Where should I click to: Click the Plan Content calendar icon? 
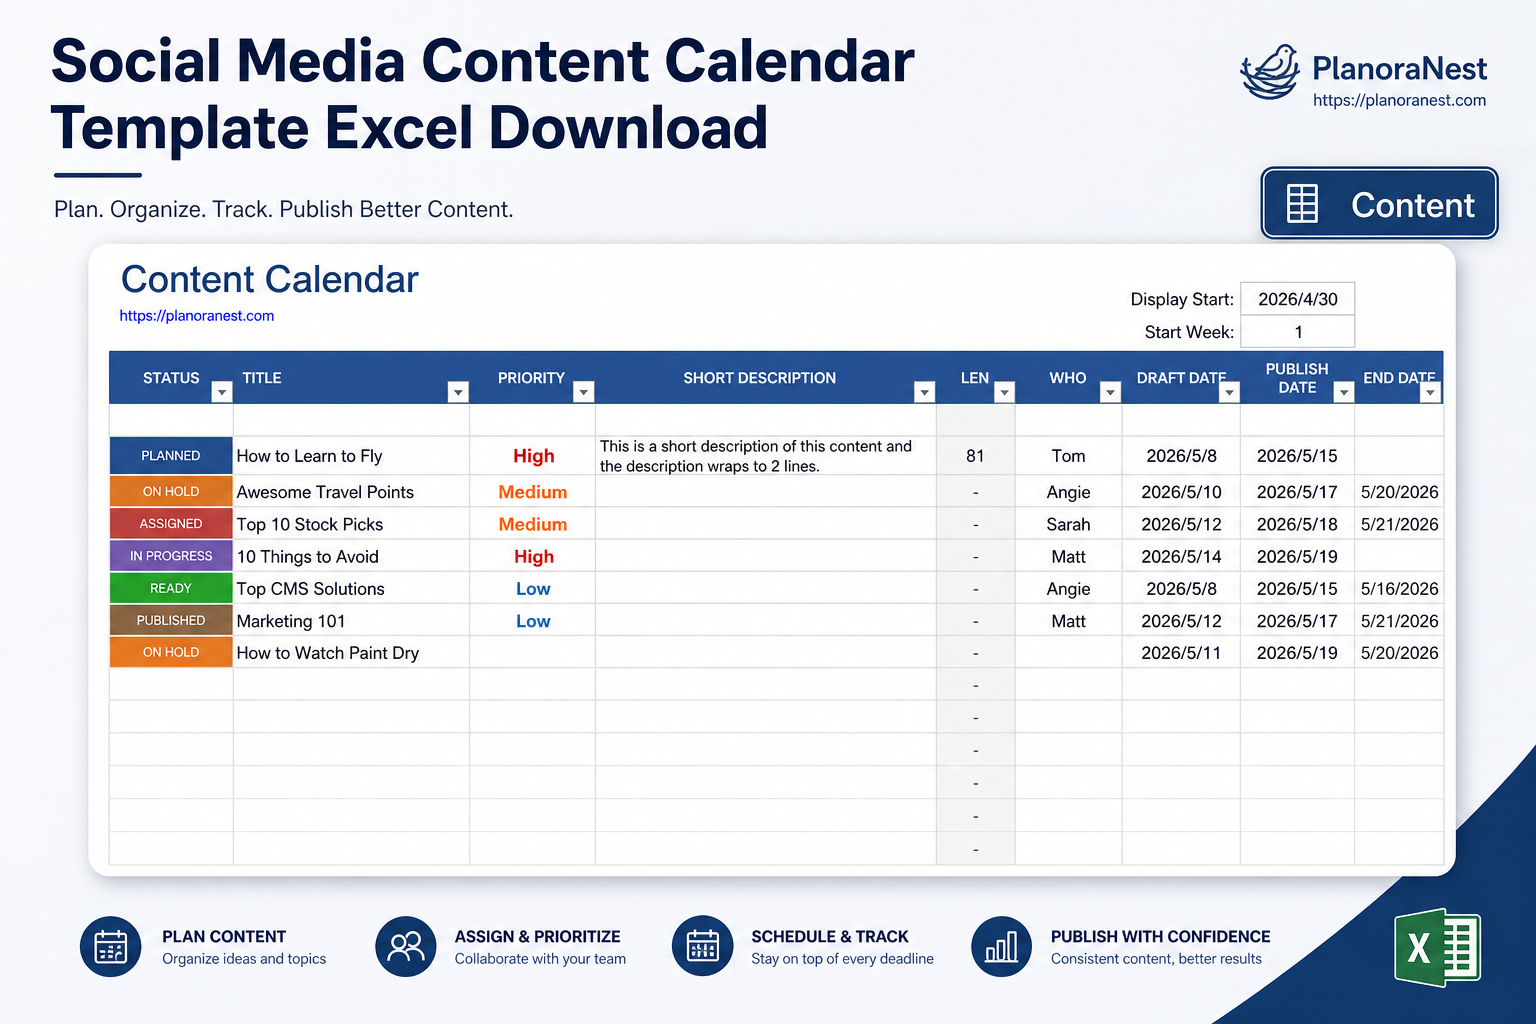click(110, 946)
